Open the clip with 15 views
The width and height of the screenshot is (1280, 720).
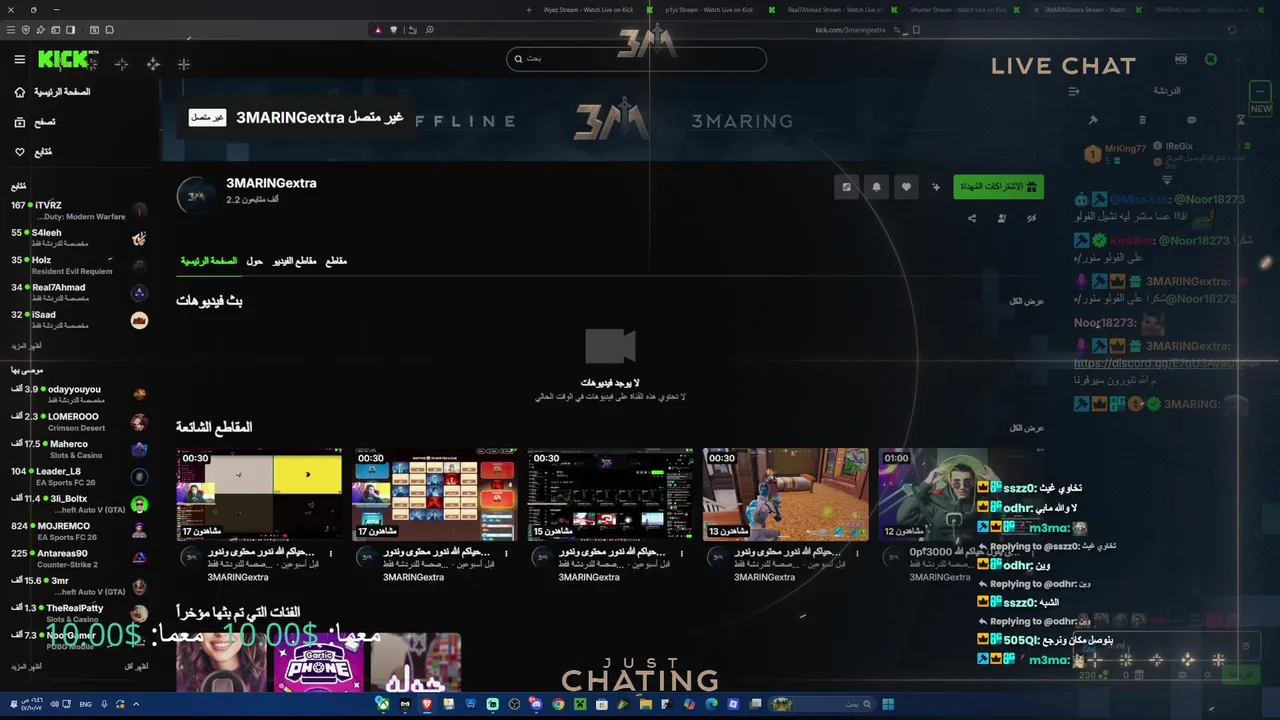point(610,495)
